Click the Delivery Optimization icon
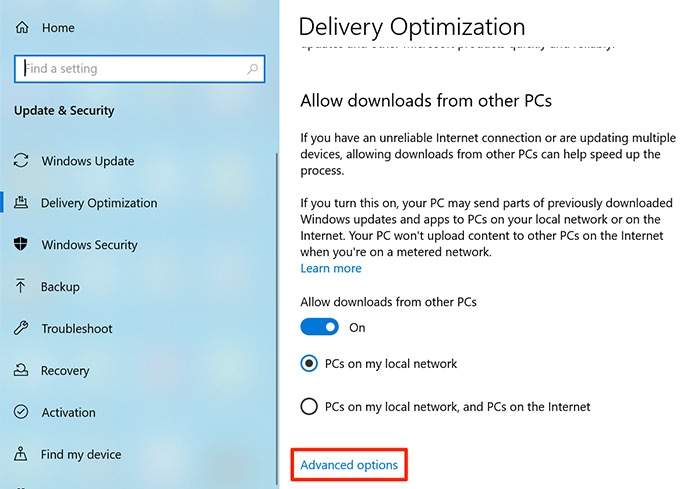680x489 pixels. tap(22, 203)
